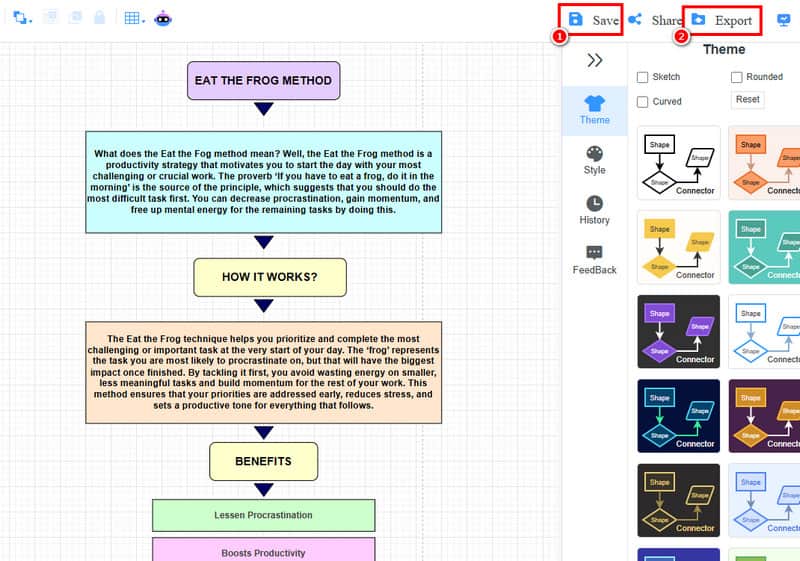The width and height of the screenshot is (800, 561).
Task: Select the dark purple theme thumbnail
Action: [x=764, y=416]
